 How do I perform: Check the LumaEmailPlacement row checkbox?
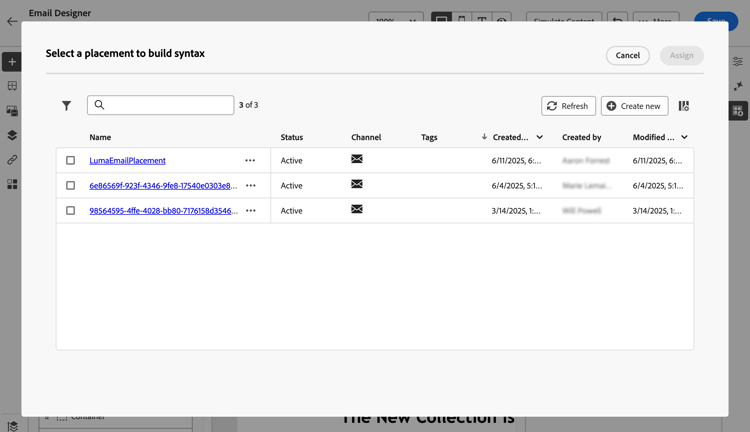tap(70, 160)
